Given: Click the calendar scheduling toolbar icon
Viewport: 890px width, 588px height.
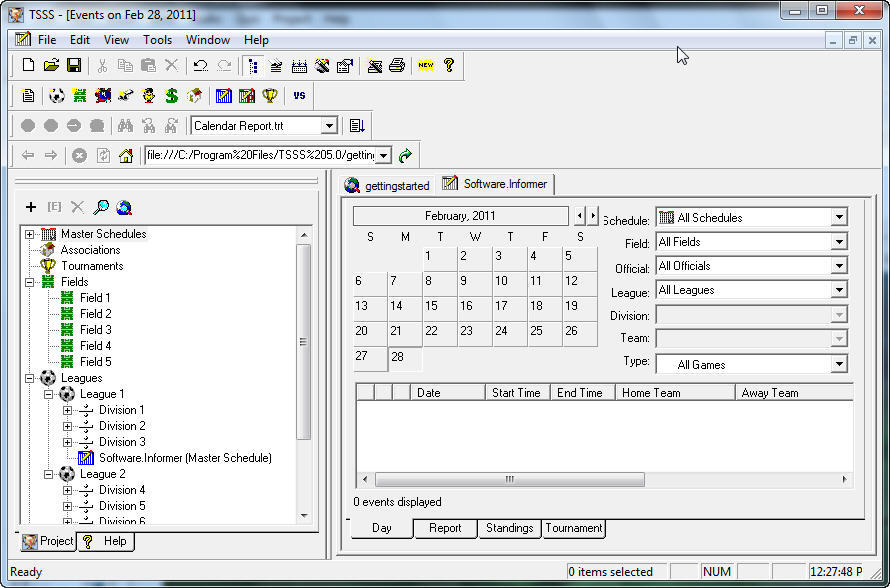Looking at the screenshot, I should click(298, 65).
